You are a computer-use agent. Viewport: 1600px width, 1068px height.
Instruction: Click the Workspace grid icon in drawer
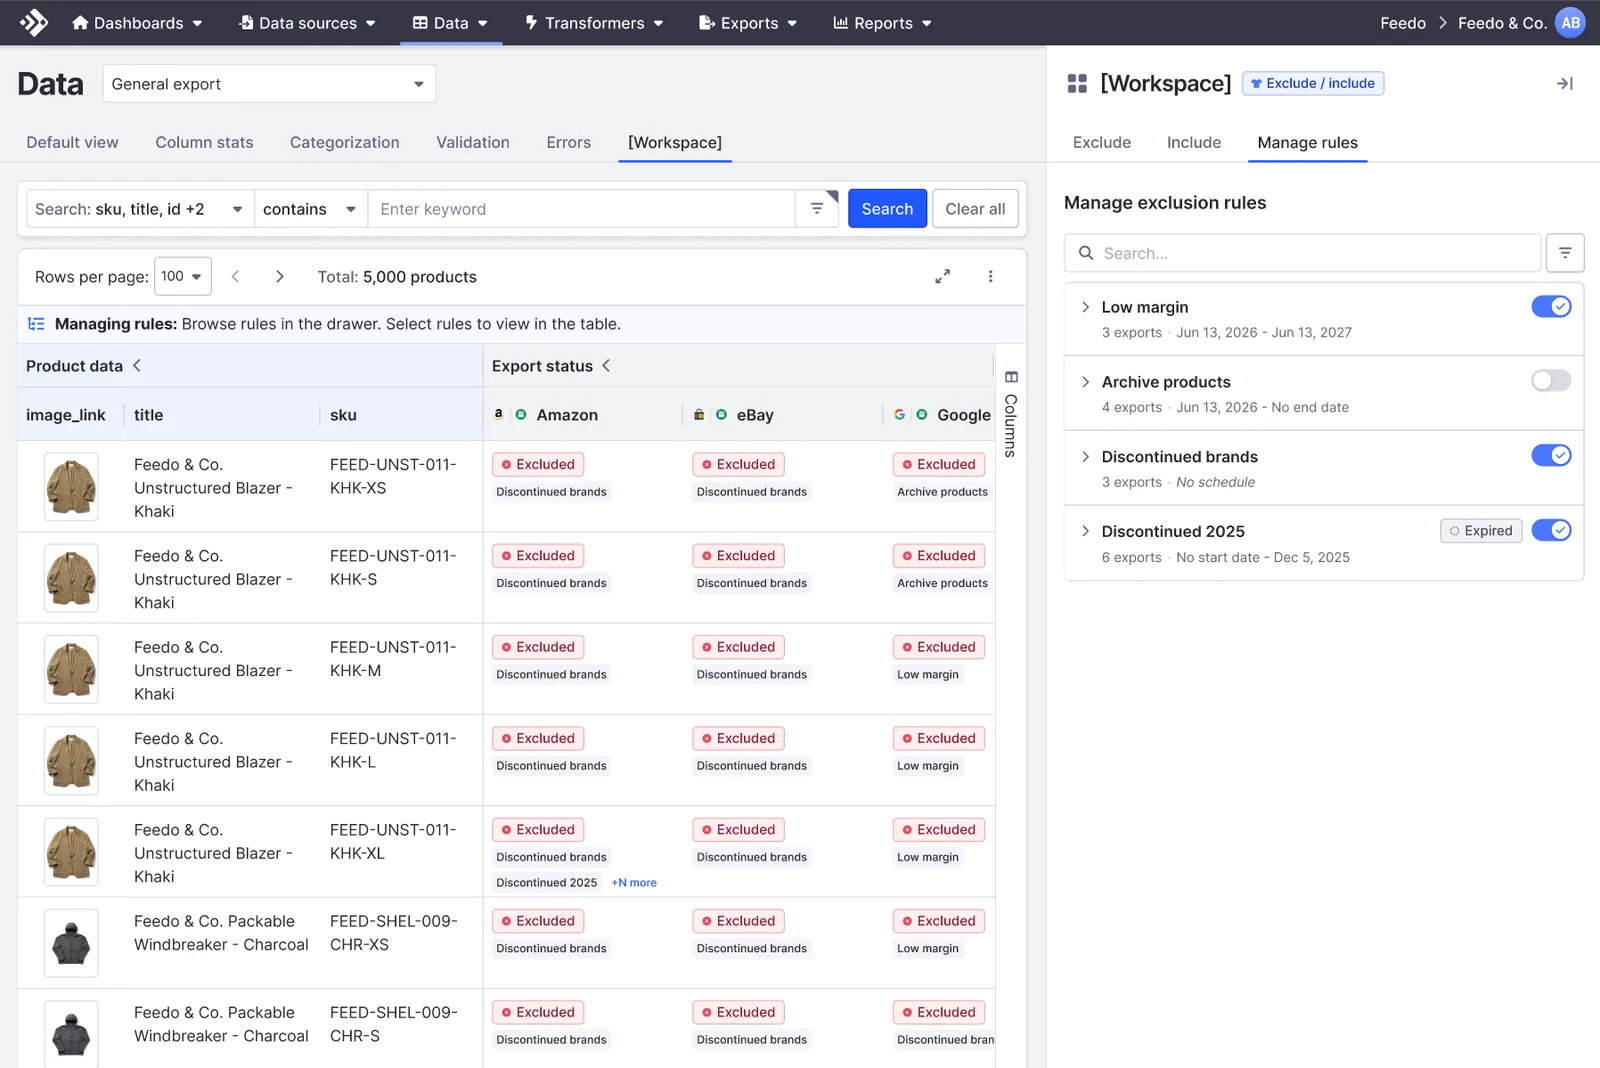click(1077, 84)
